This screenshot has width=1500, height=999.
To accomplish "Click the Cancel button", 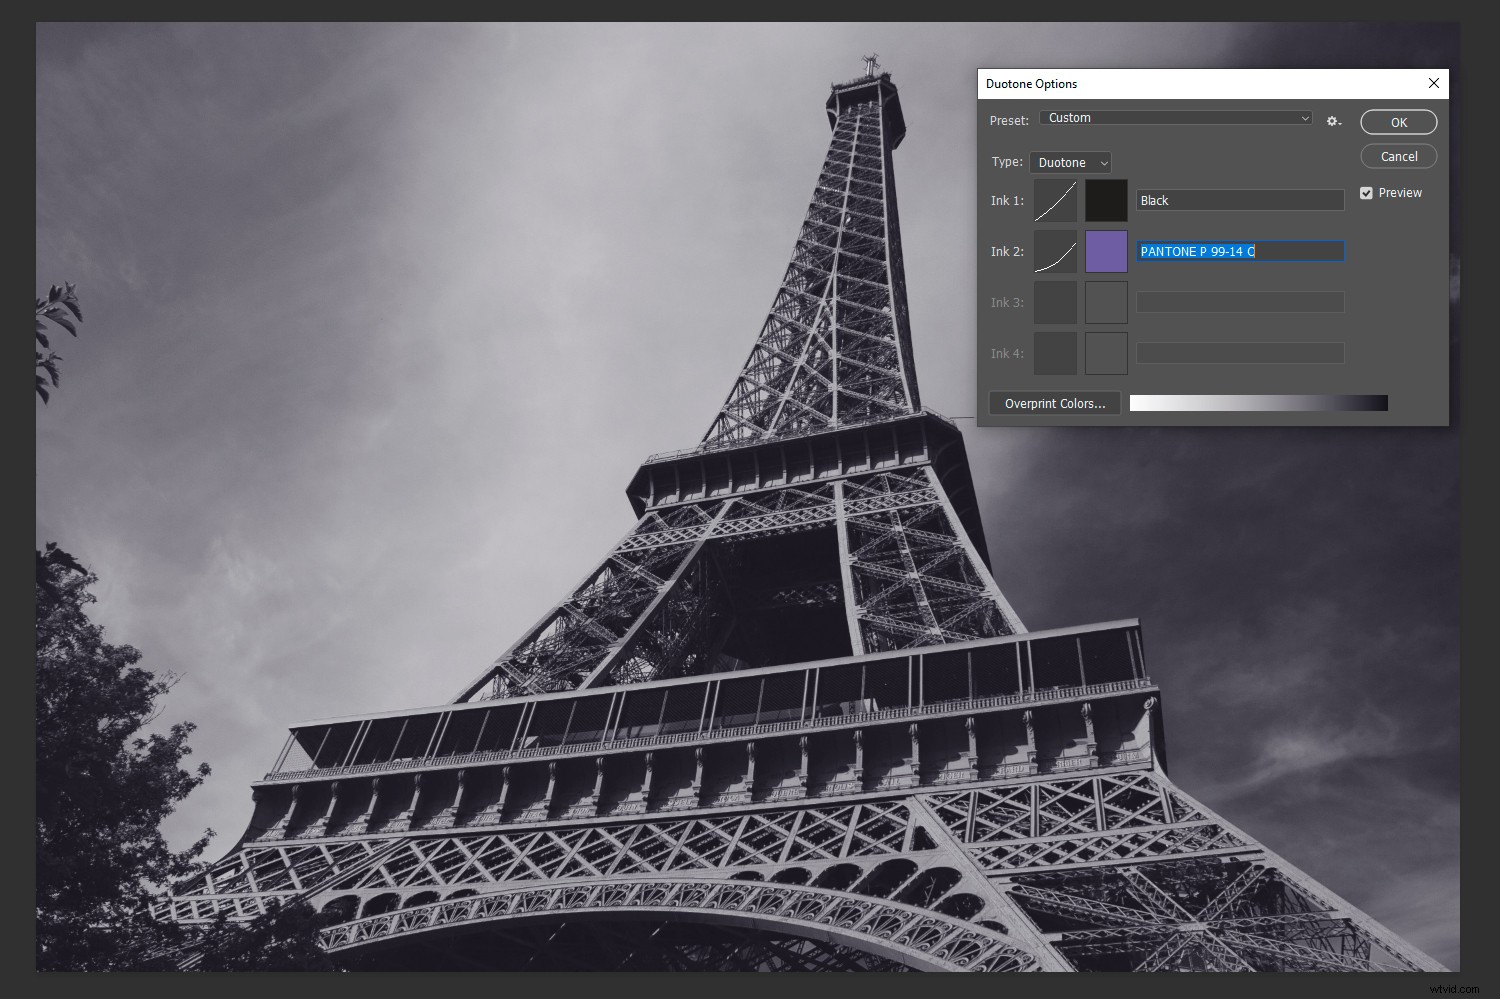I will pos(1398,156).
